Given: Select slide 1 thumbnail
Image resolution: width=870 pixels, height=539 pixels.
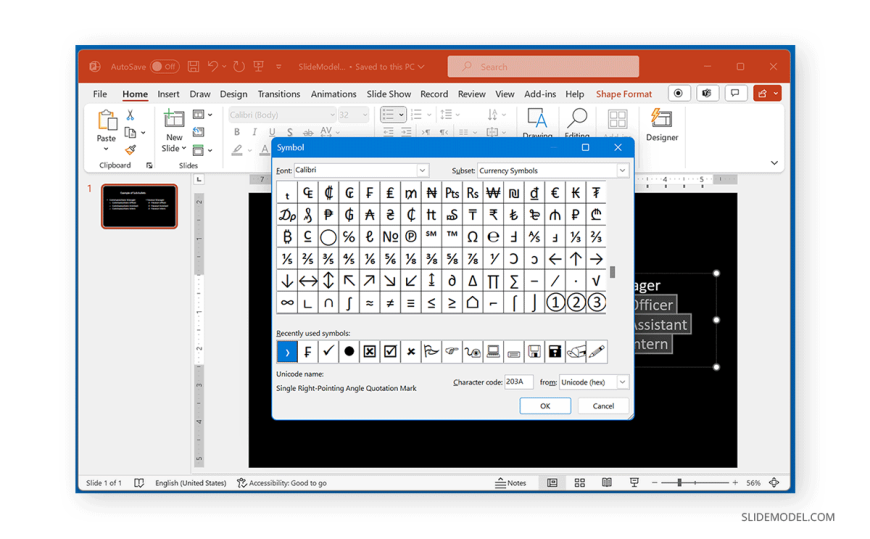Looking at the screenshot, I should click(139, 206).
